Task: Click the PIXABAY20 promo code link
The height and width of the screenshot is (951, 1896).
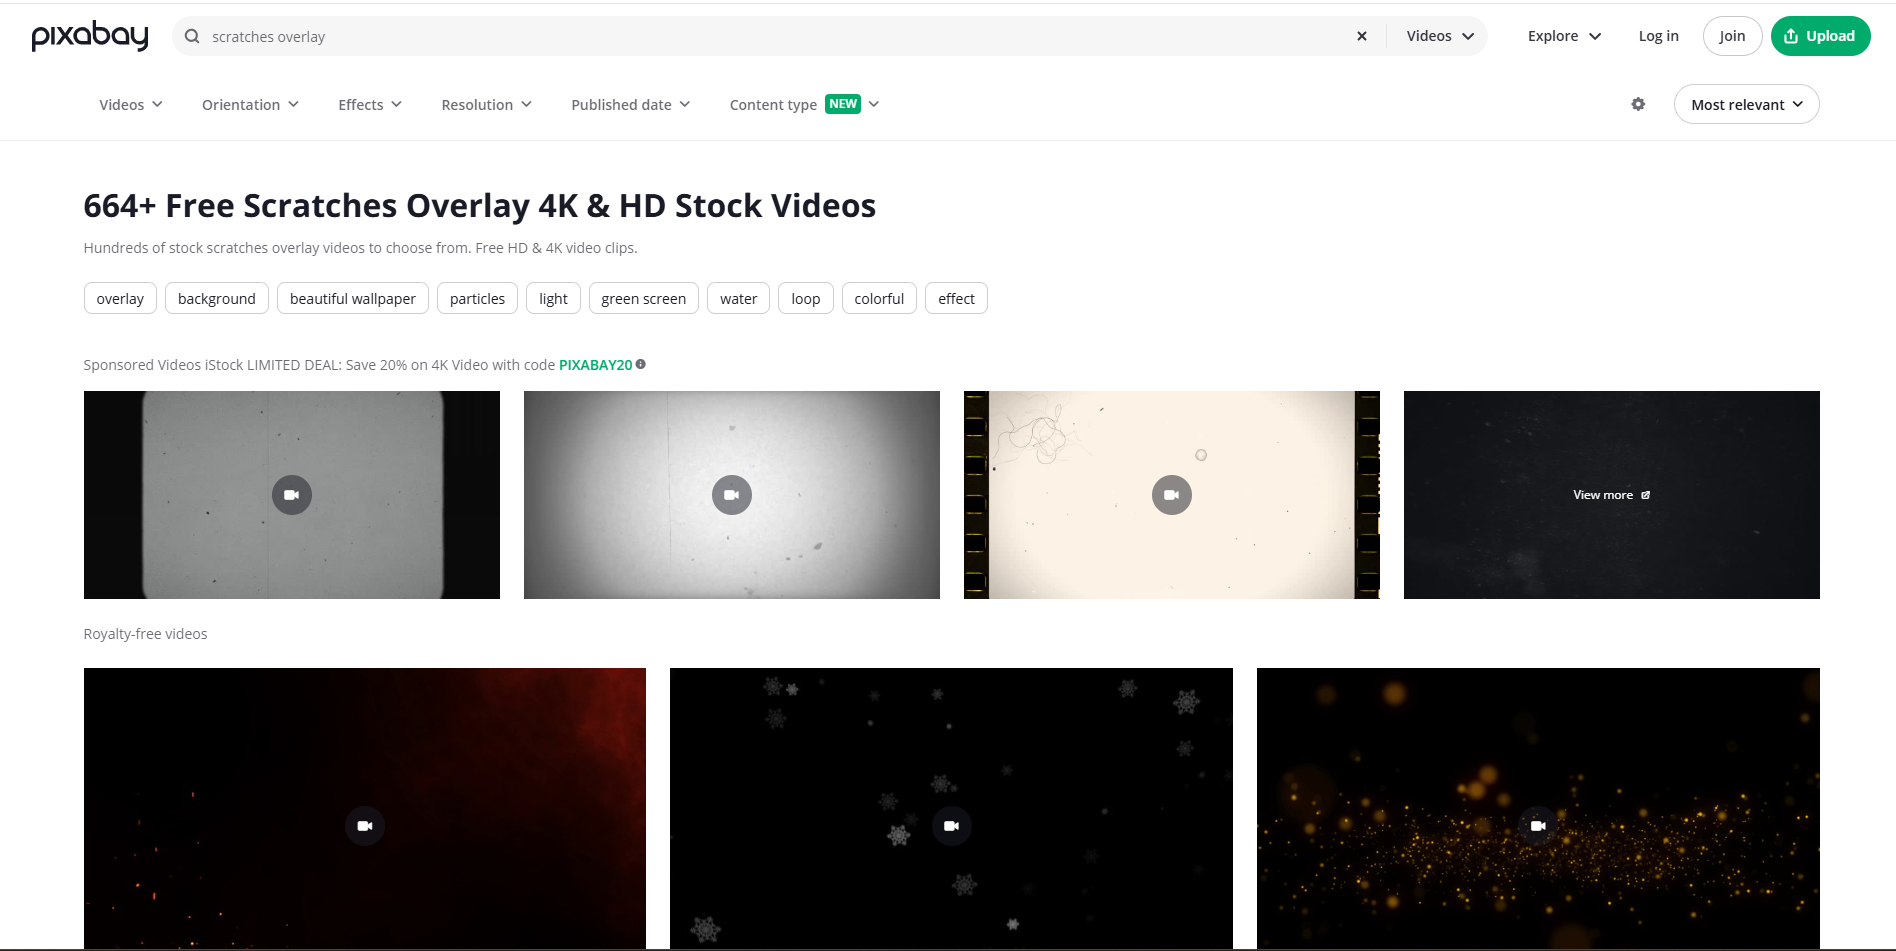Action: click(595, 365)
